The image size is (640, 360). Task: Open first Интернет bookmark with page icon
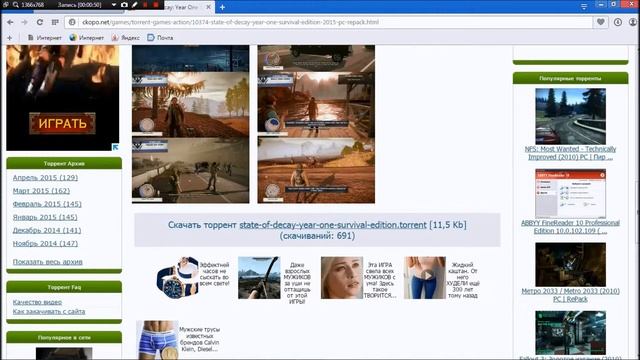pos(45,38)
